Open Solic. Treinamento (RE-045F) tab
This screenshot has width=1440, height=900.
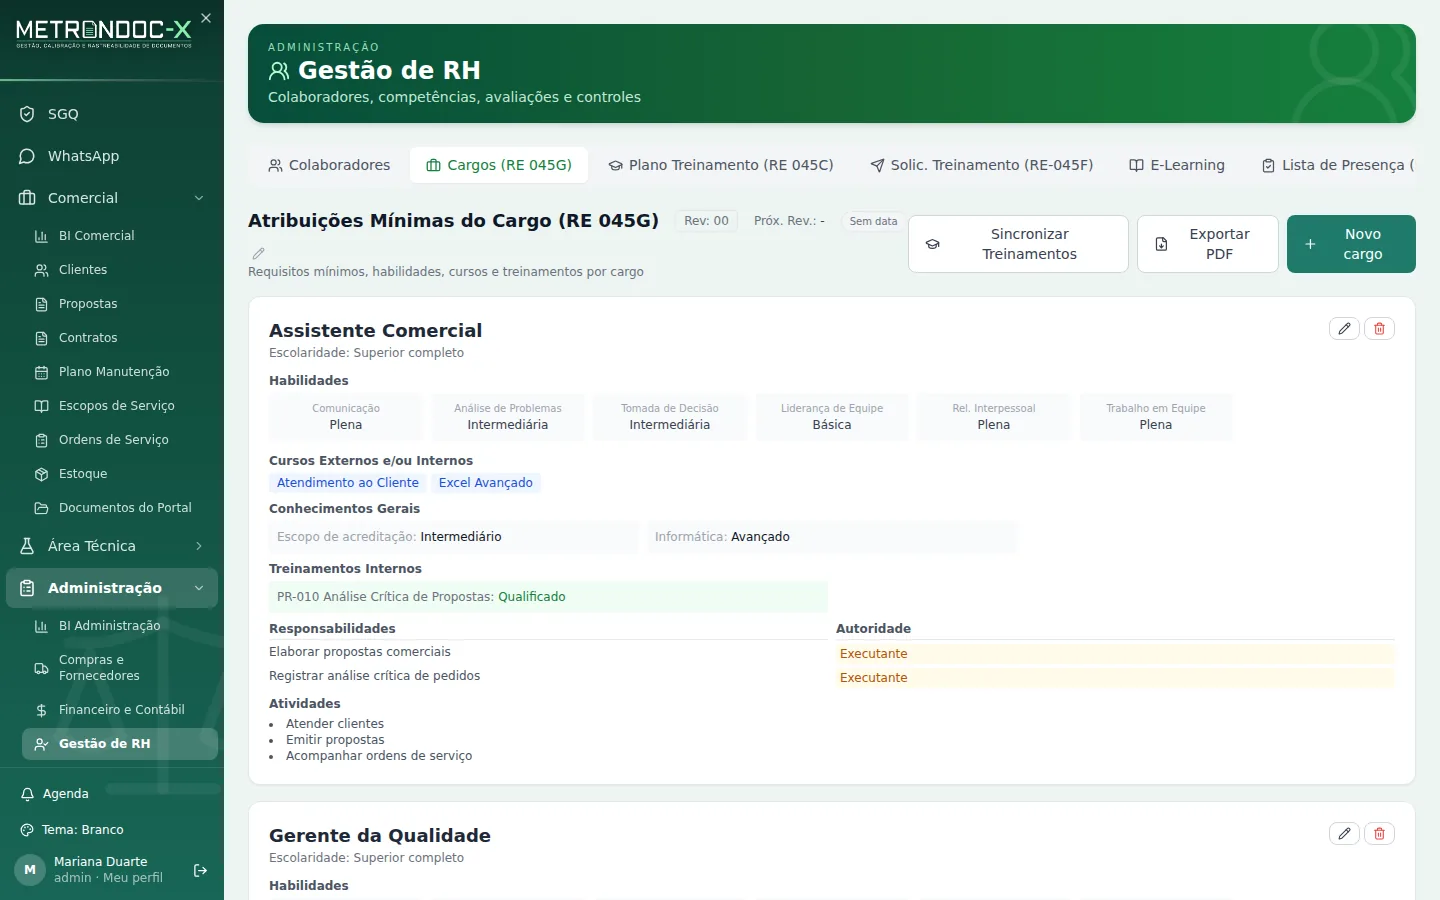tap(982, 165)
